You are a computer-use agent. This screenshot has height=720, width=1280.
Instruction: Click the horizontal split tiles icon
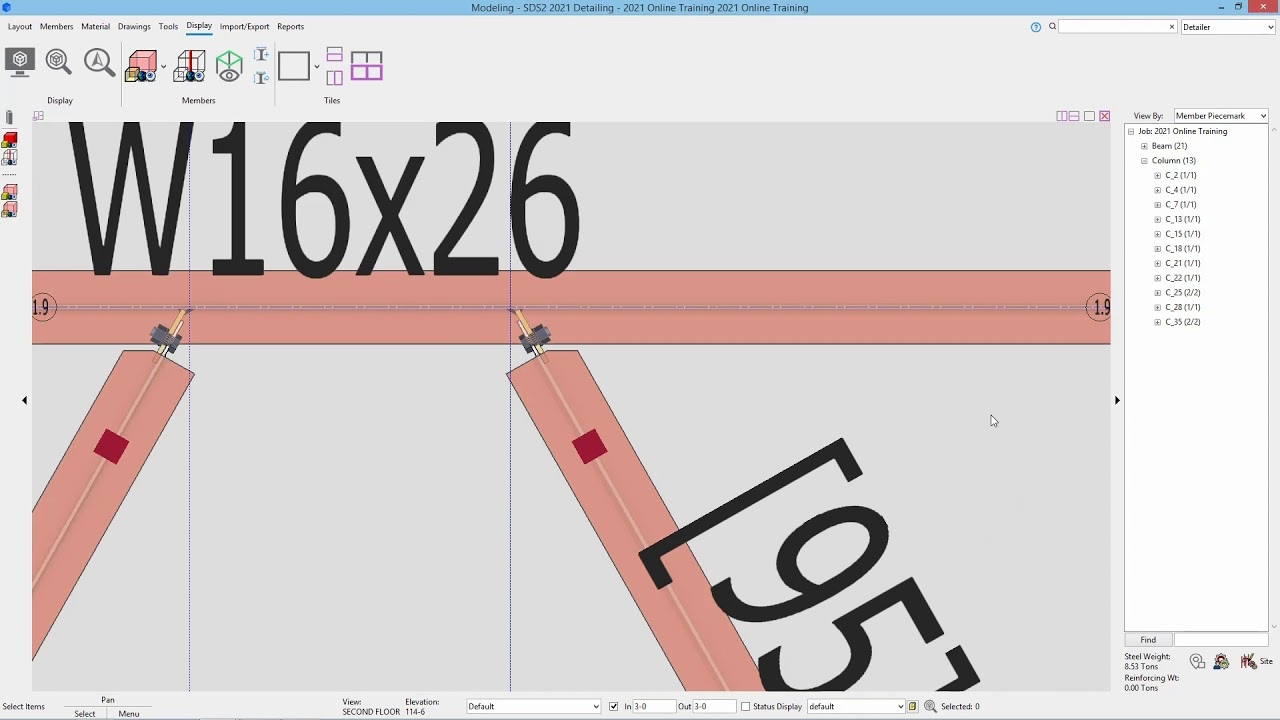click(334, 55)
